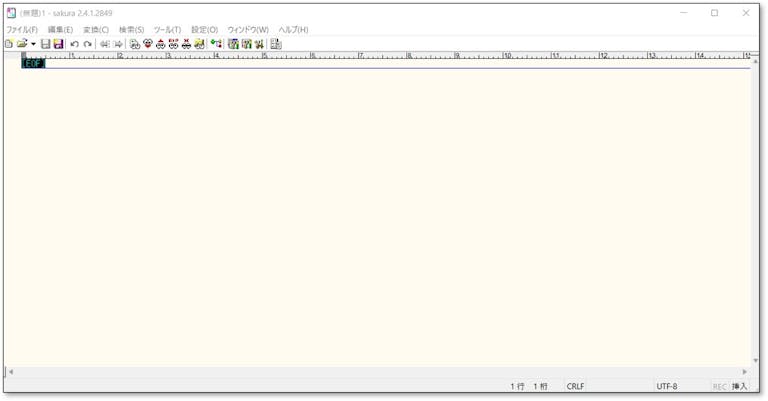The image size is (768, 401).
Task: Choose Save As via the purple floppy icon
Action: coord(58,44)
